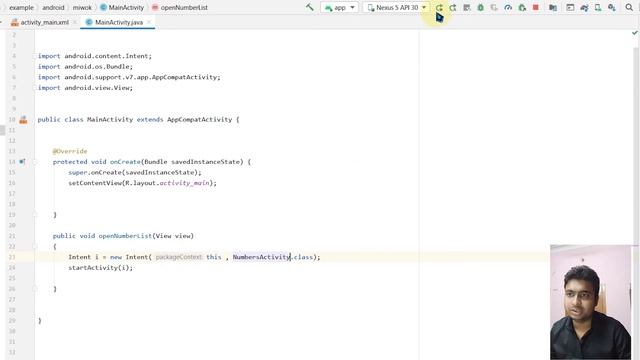Open the Profiler gauge icon
640x360 pixels.
[508, 7]
